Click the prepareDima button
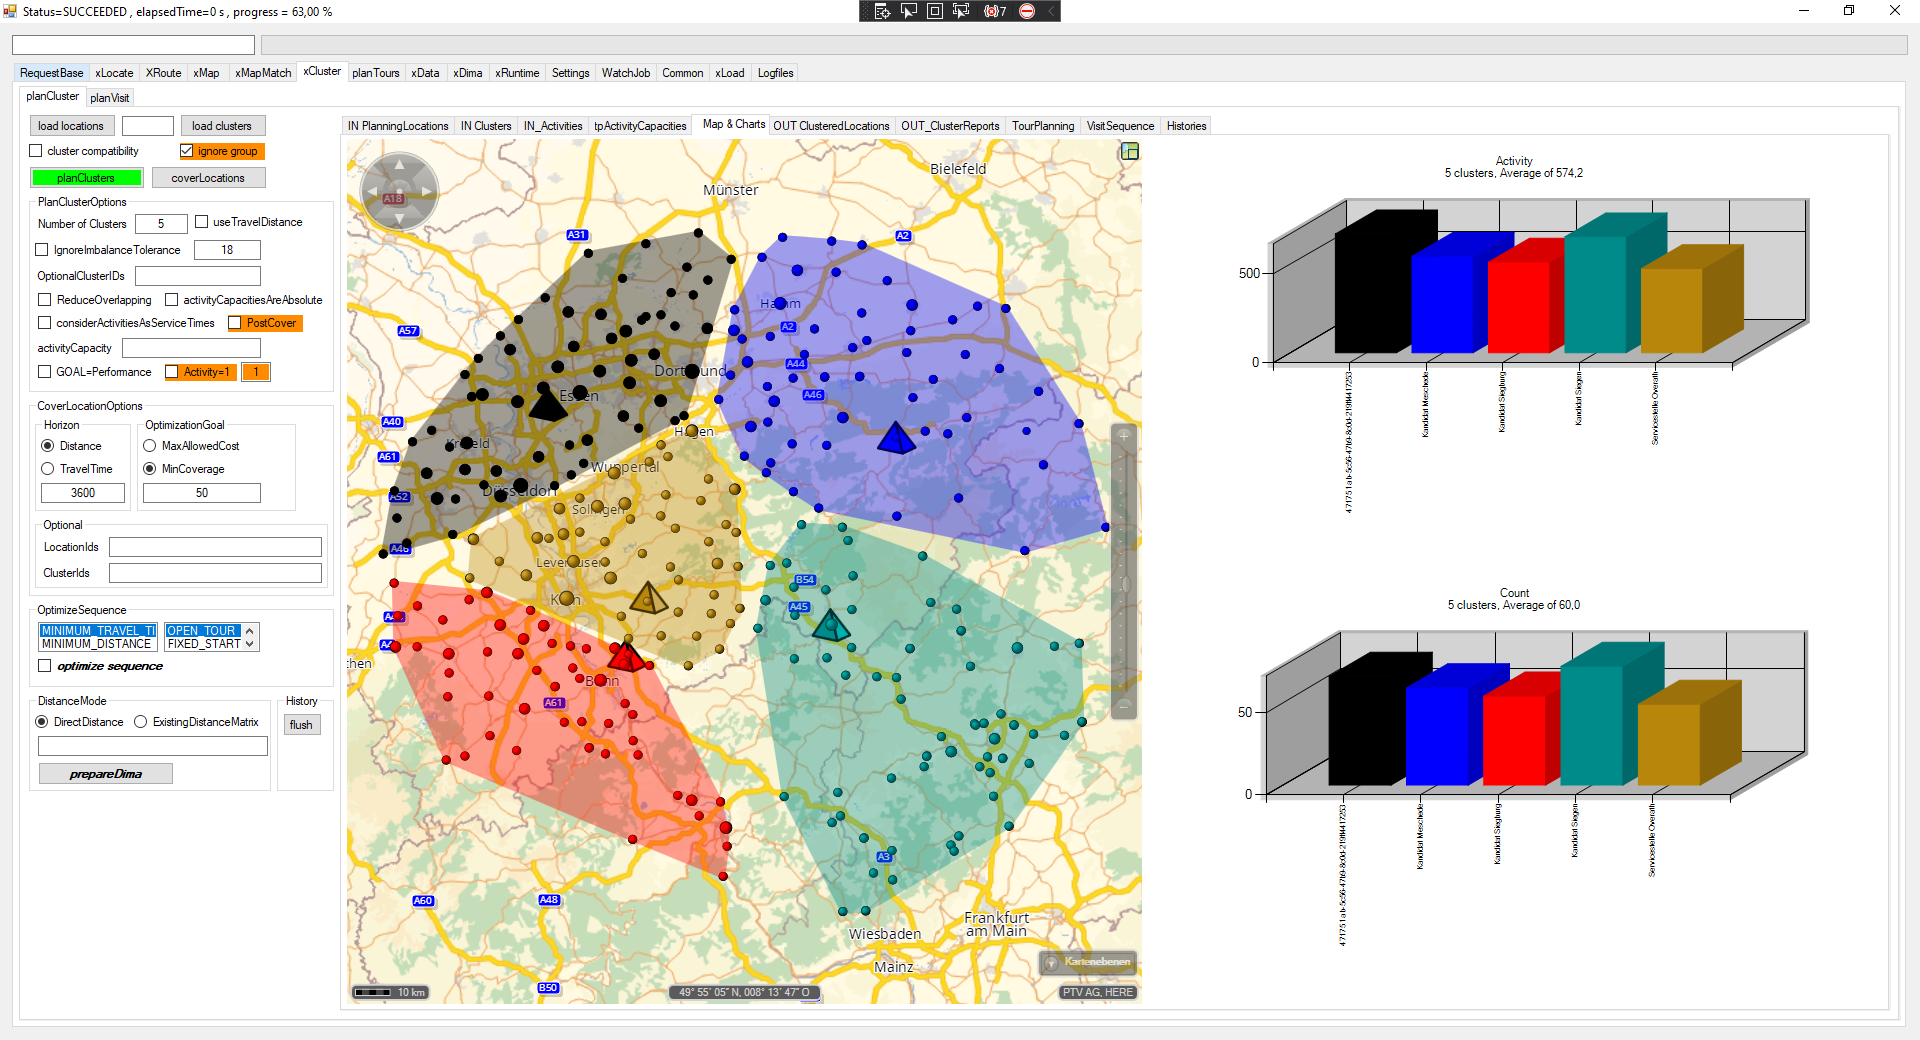1920x1040 pixels. pyautogui.click(x=105, y=774)
